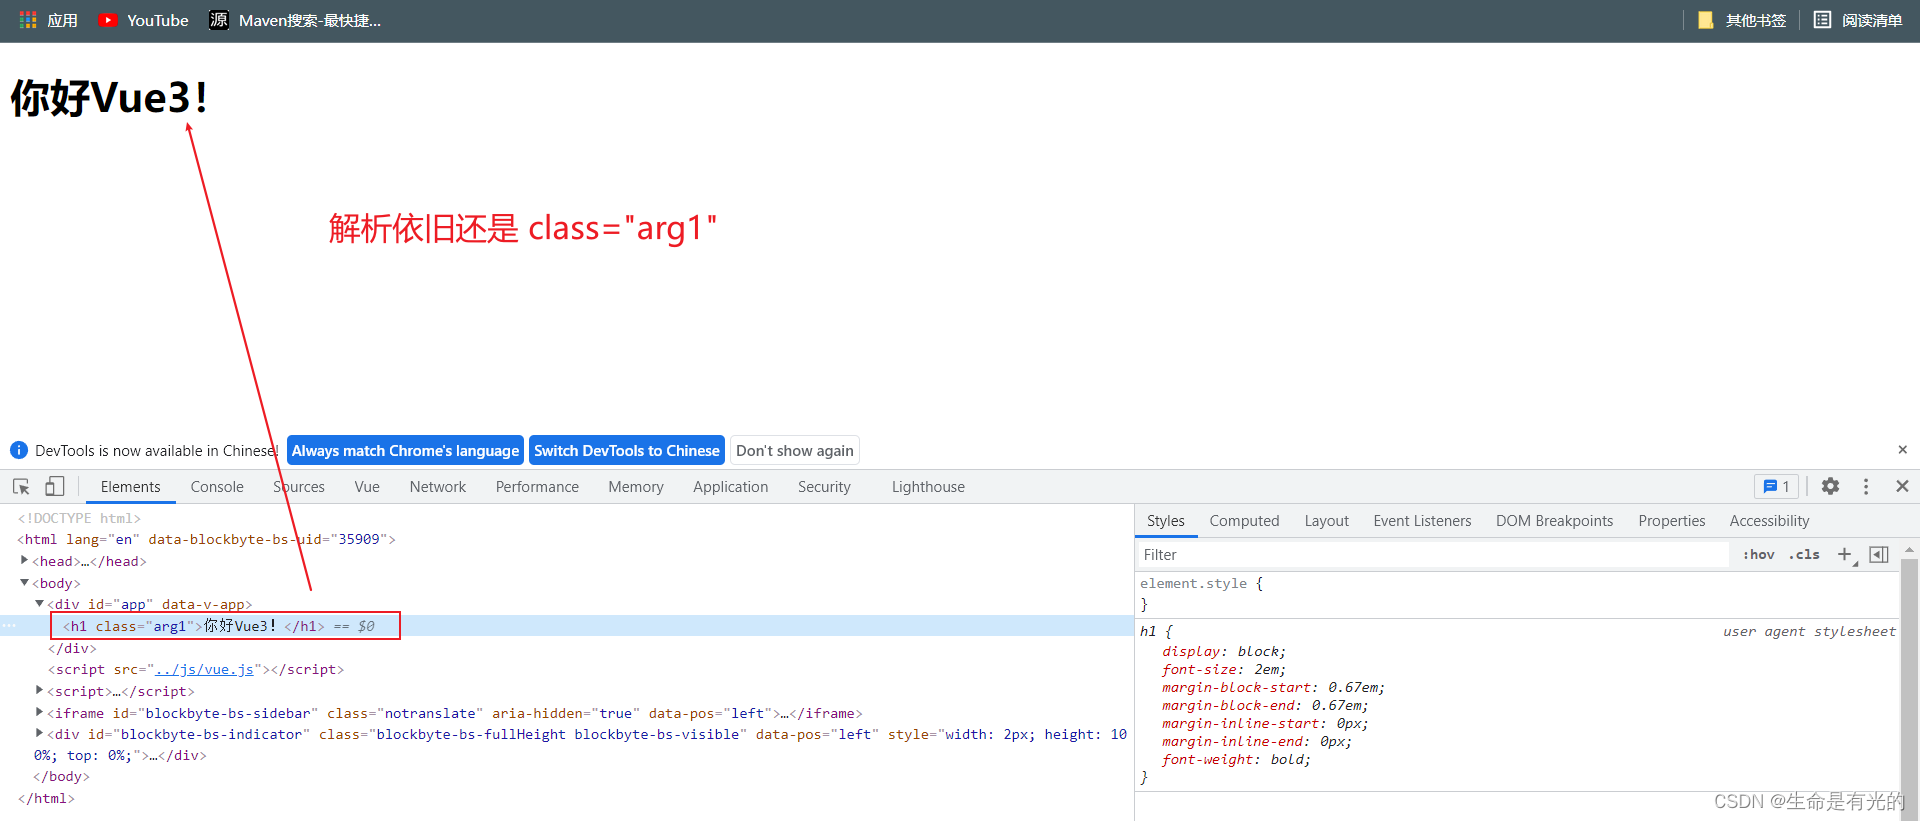Select the Properties sidebar tab
The image size is (1920, 821).
coord(1672,521)
